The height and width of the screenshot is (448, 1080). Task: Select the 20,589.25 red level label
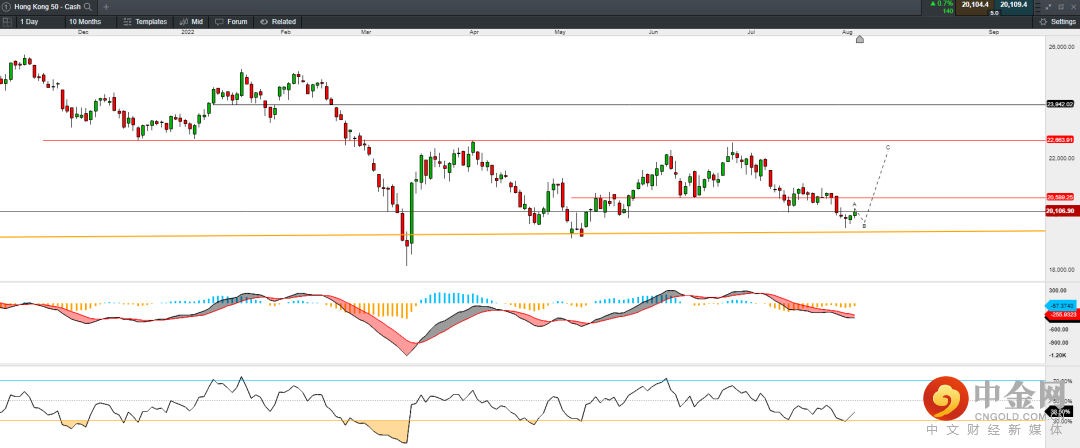coord(1060,197)
